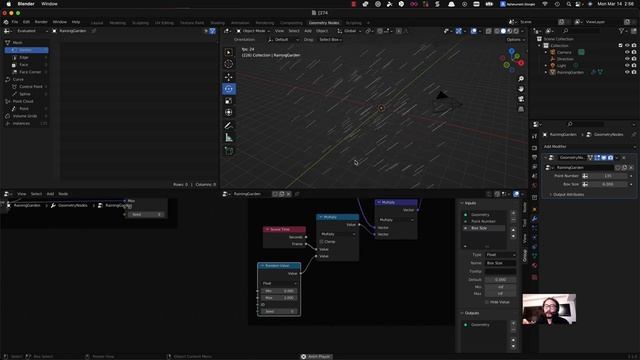Open the Type Float dropdown in node sidebar
Image resolution: width=640 pixels, height=360 pixels.
(500, 255)
